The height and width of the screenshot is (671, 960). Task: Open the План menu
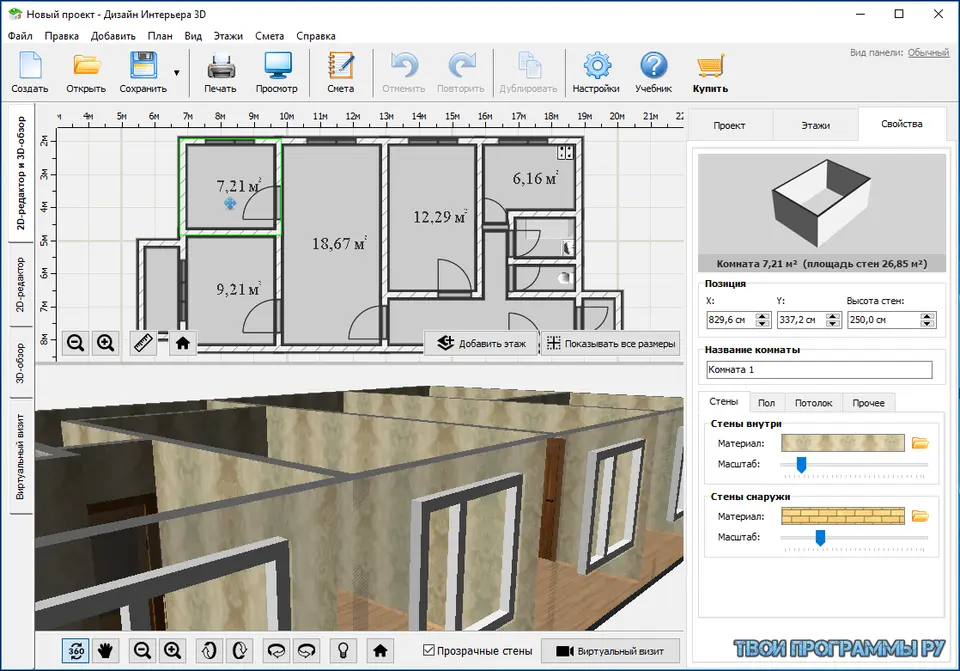pos(160,36)
